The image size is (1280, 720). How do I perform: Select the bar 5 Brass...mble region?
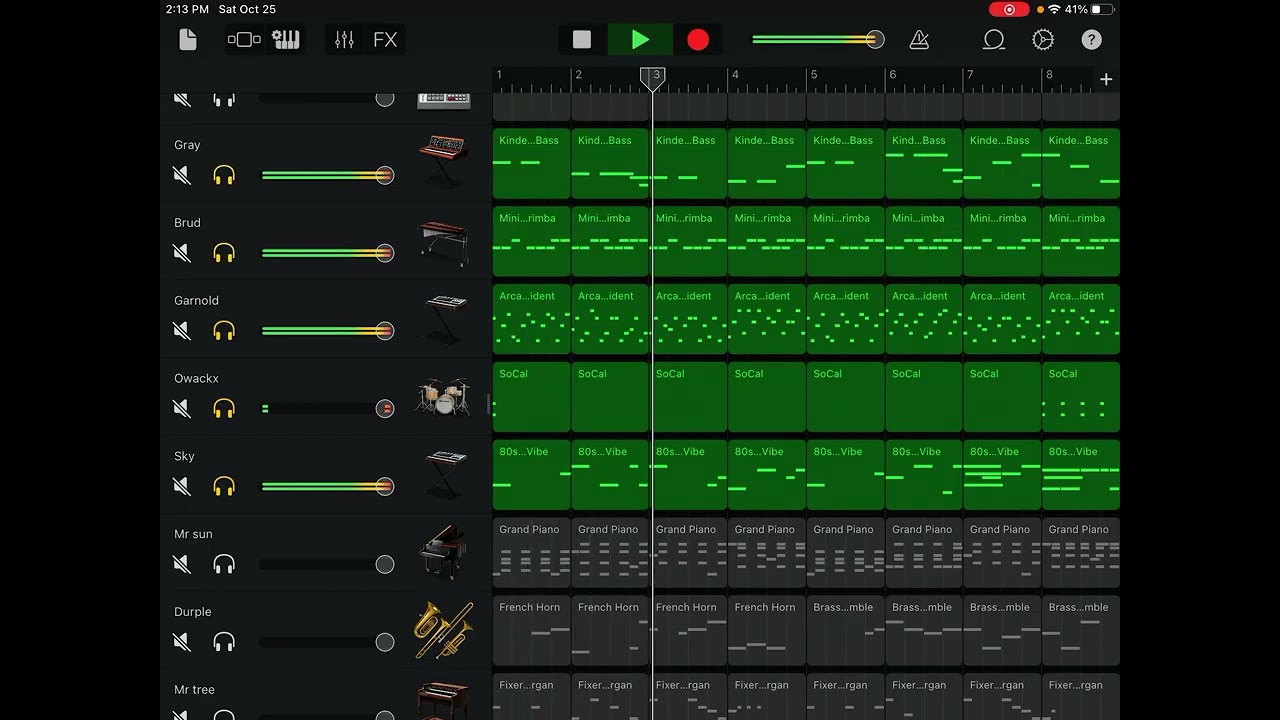[845, 630]
